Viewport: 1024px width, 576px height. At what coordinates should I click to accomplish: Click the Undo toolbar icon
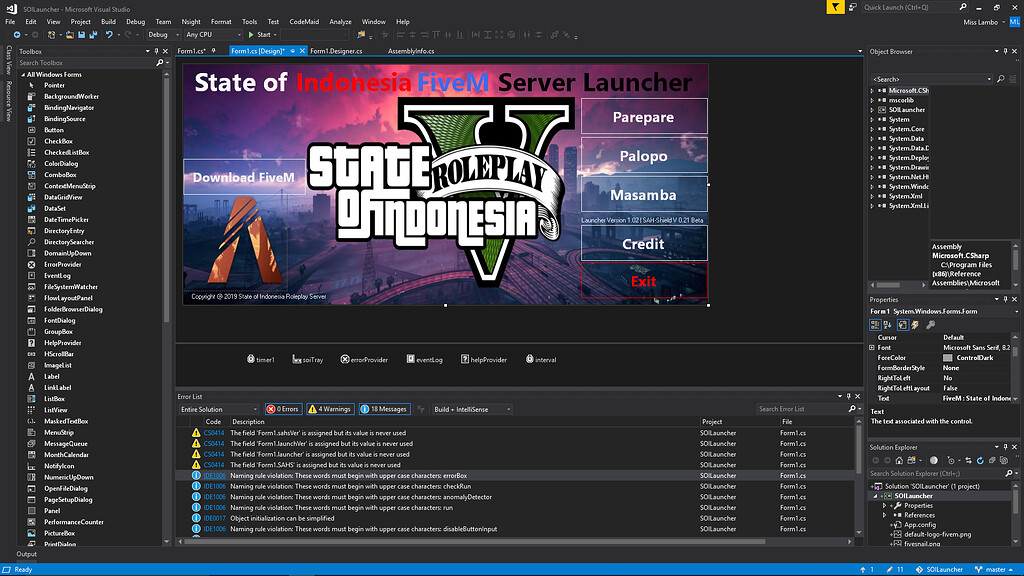(x=109, y=35)
